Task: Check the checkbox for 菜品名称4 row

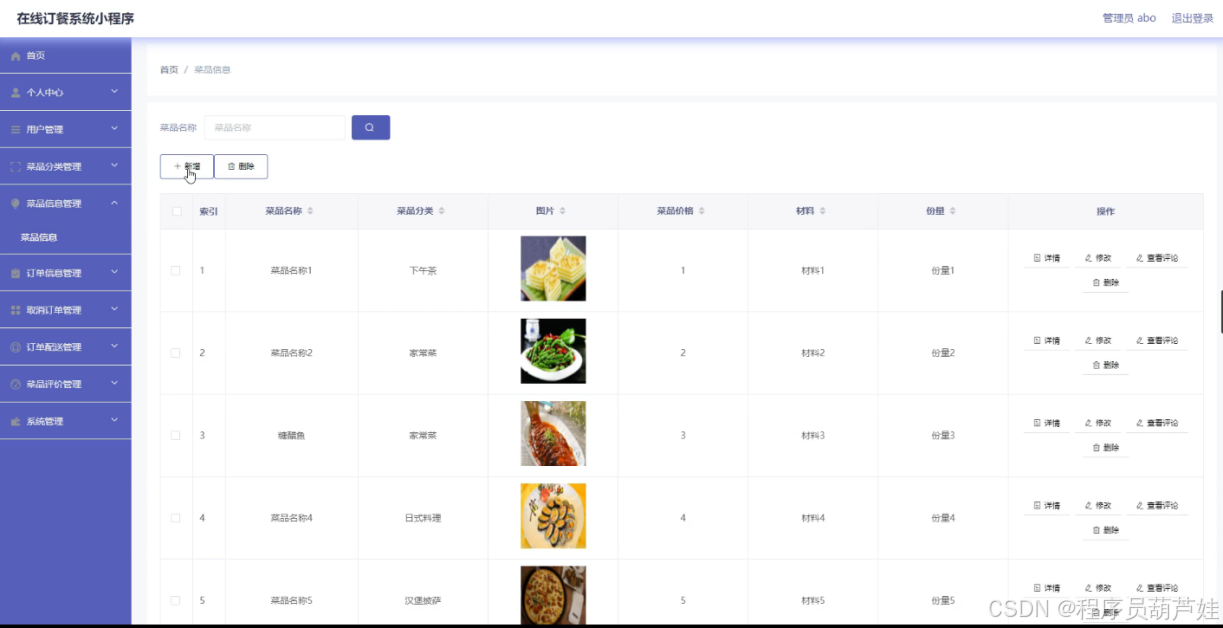Action: (x=176, y=518)
